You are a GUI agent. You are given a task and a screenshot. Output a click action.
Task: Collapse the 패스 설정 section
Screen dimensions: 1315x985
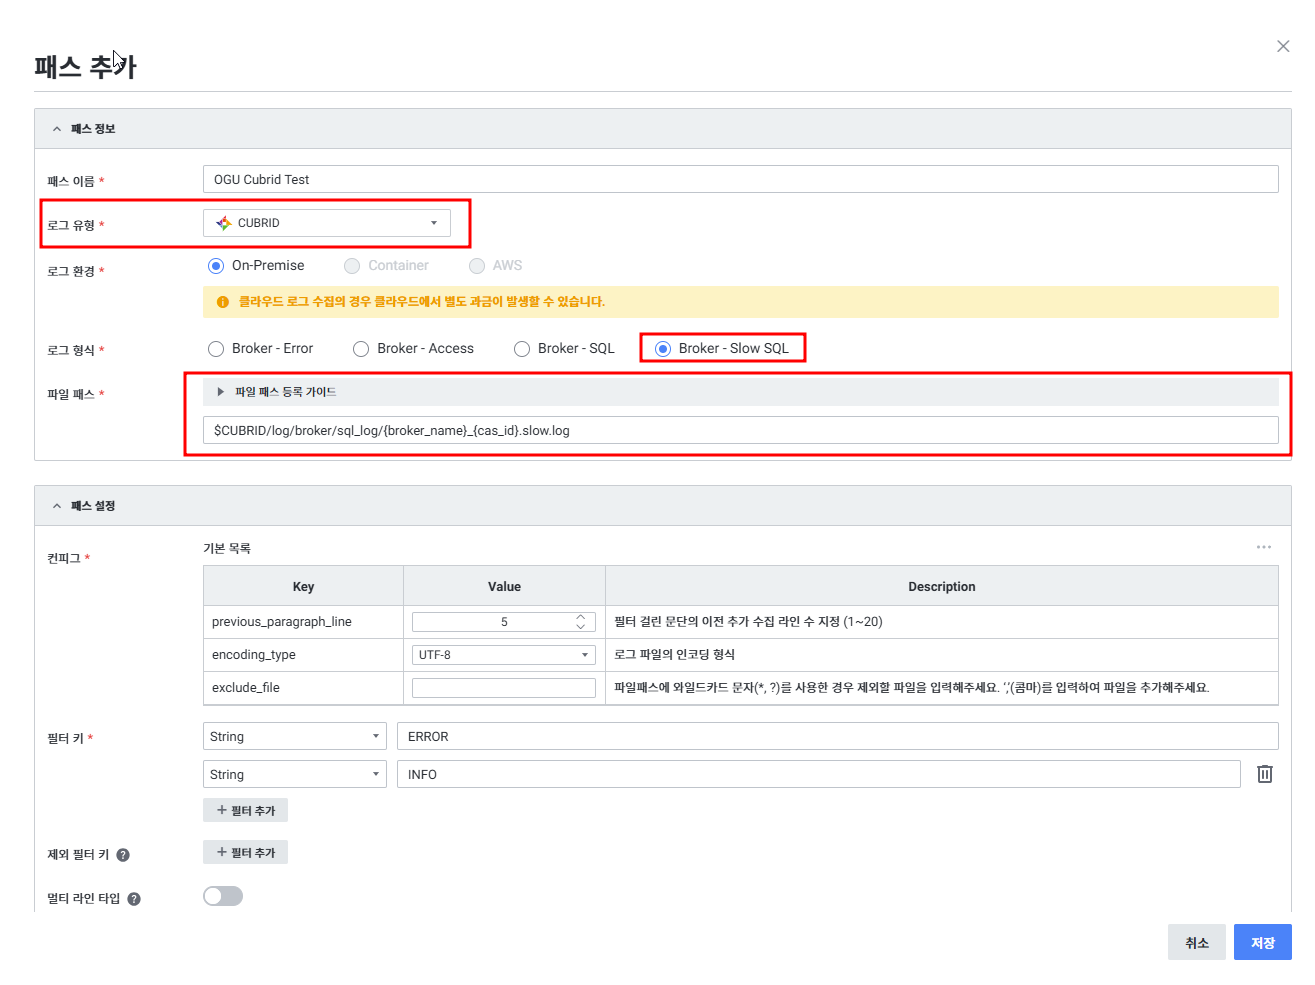click(x=57, y=506)
